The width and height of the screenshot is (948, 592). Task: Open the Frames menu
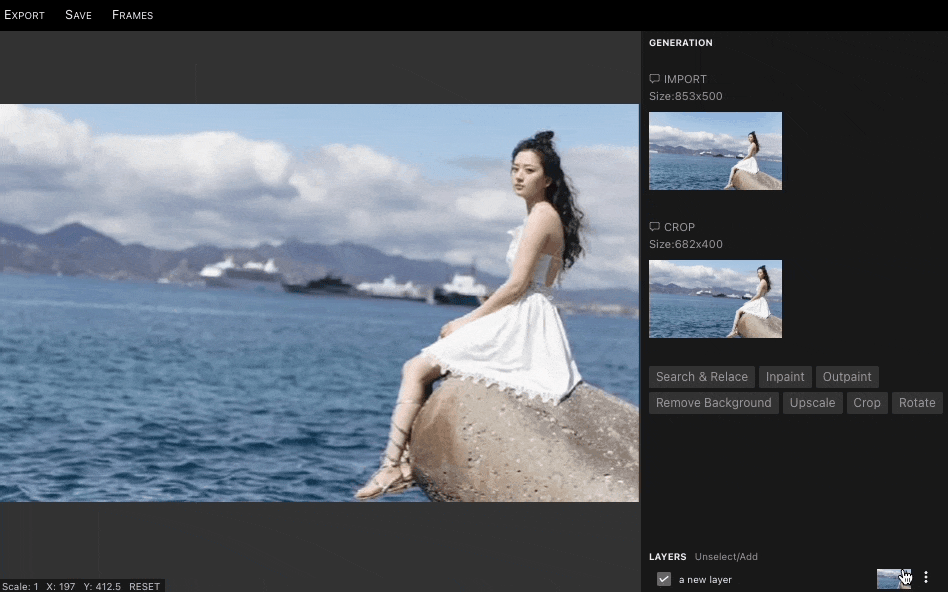click(132, 15)
